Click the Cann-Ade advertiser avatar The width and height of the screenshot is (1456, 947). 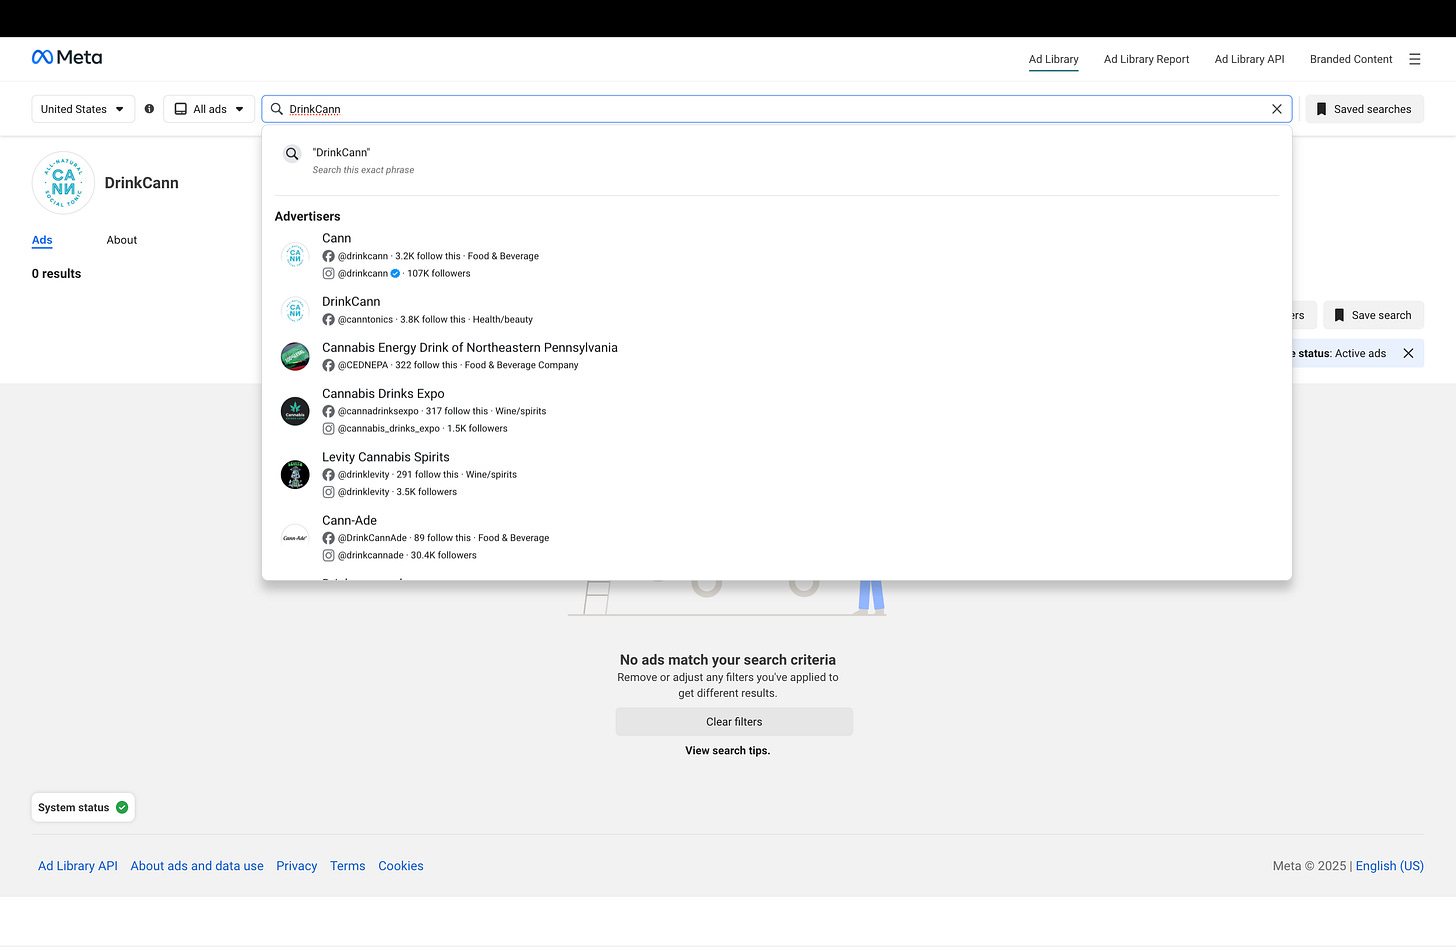295,537
